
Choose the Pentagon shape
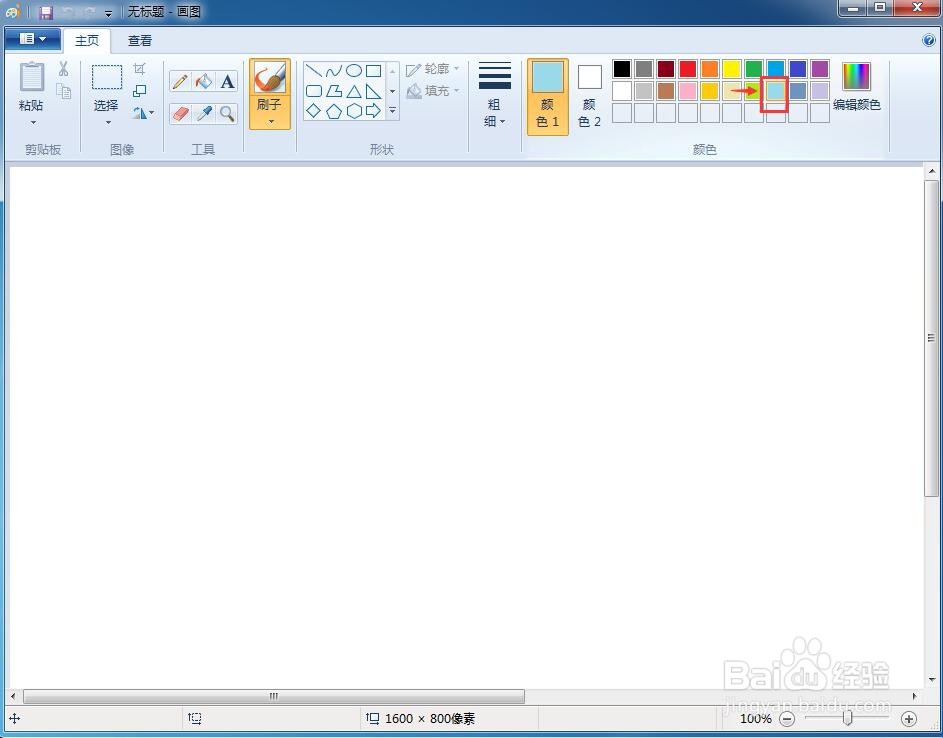click(x=334, y=111)
